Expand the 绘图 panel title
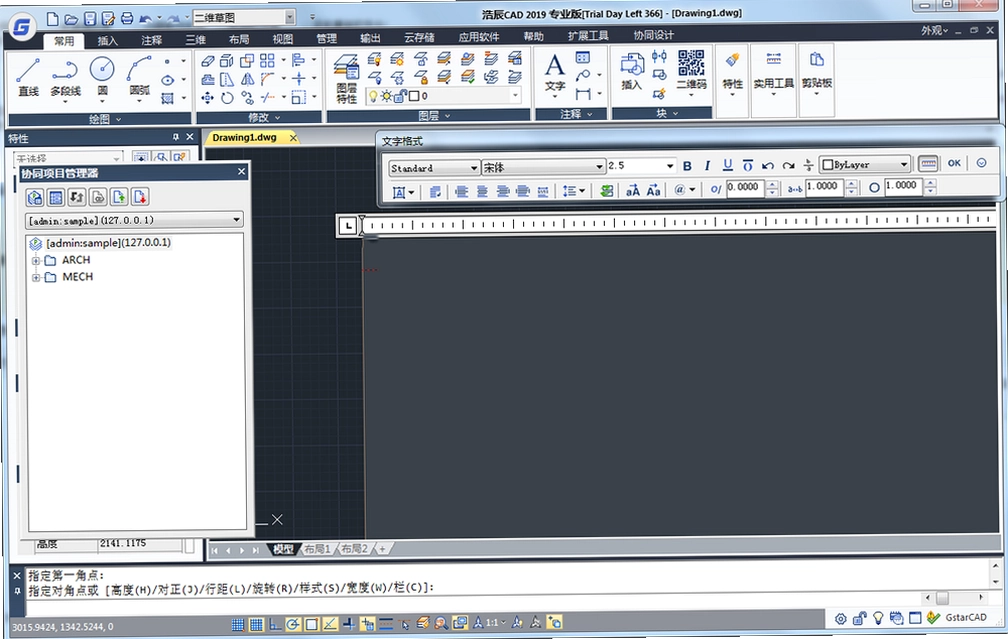The height and width of the screenshot is (639, 1008). (104, 119)
